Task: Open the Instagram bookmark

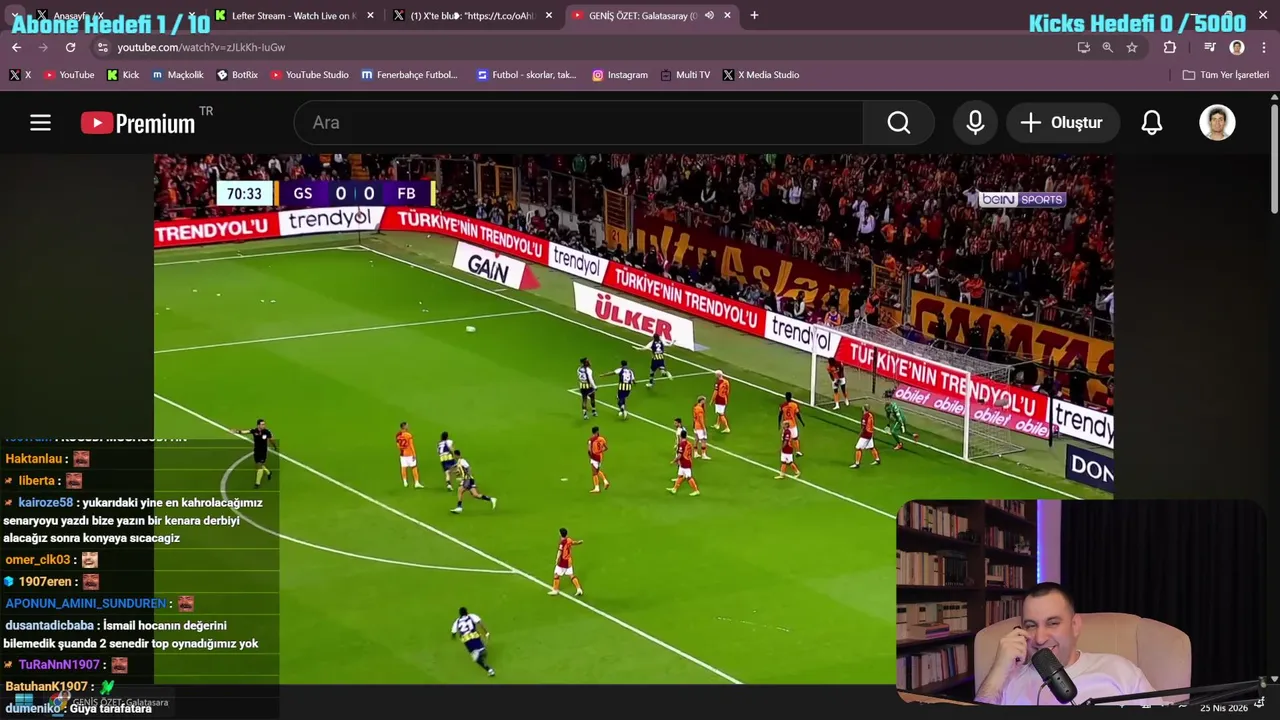Action: click(x=620, y=75)
